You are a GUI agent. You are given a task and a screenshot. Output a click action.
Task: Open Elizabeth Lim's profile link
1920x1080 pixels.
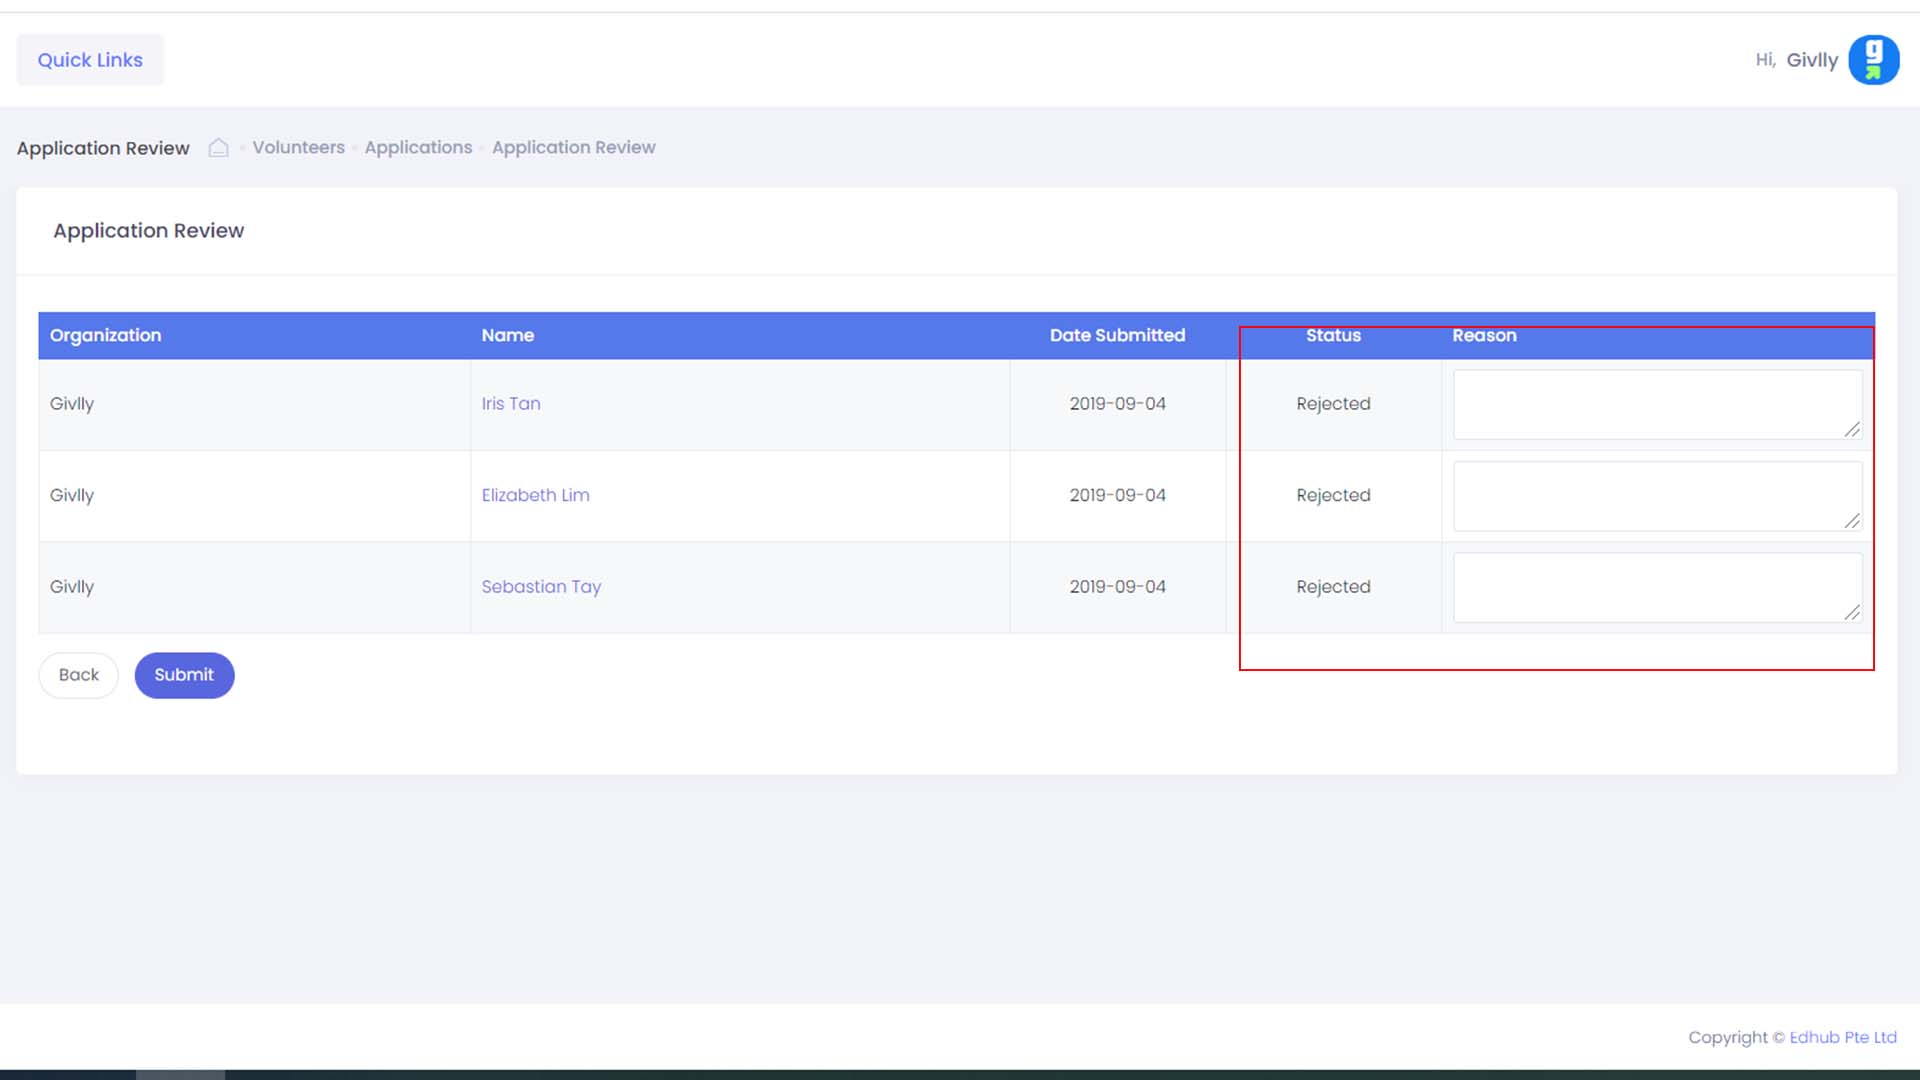pos(535,495)
